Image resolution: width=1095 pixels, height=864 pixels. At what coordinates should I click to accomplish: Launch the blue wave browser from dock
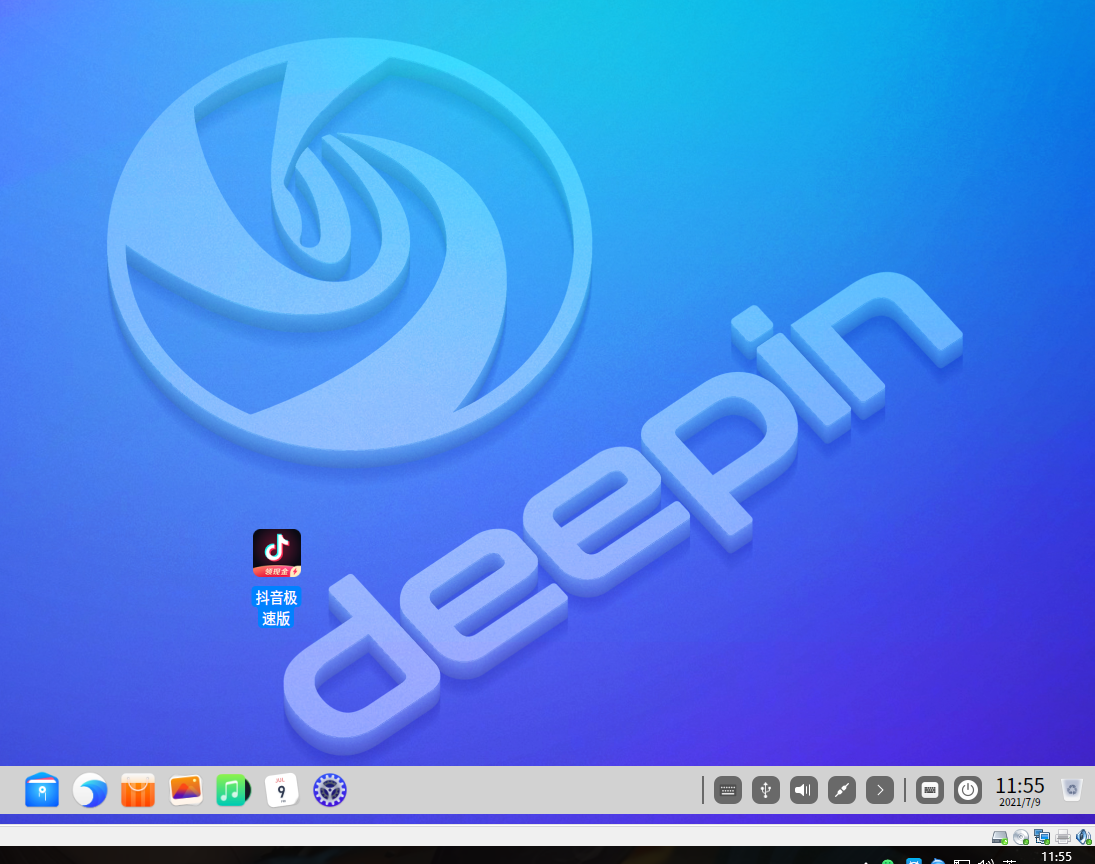click(x=90, y=790)
